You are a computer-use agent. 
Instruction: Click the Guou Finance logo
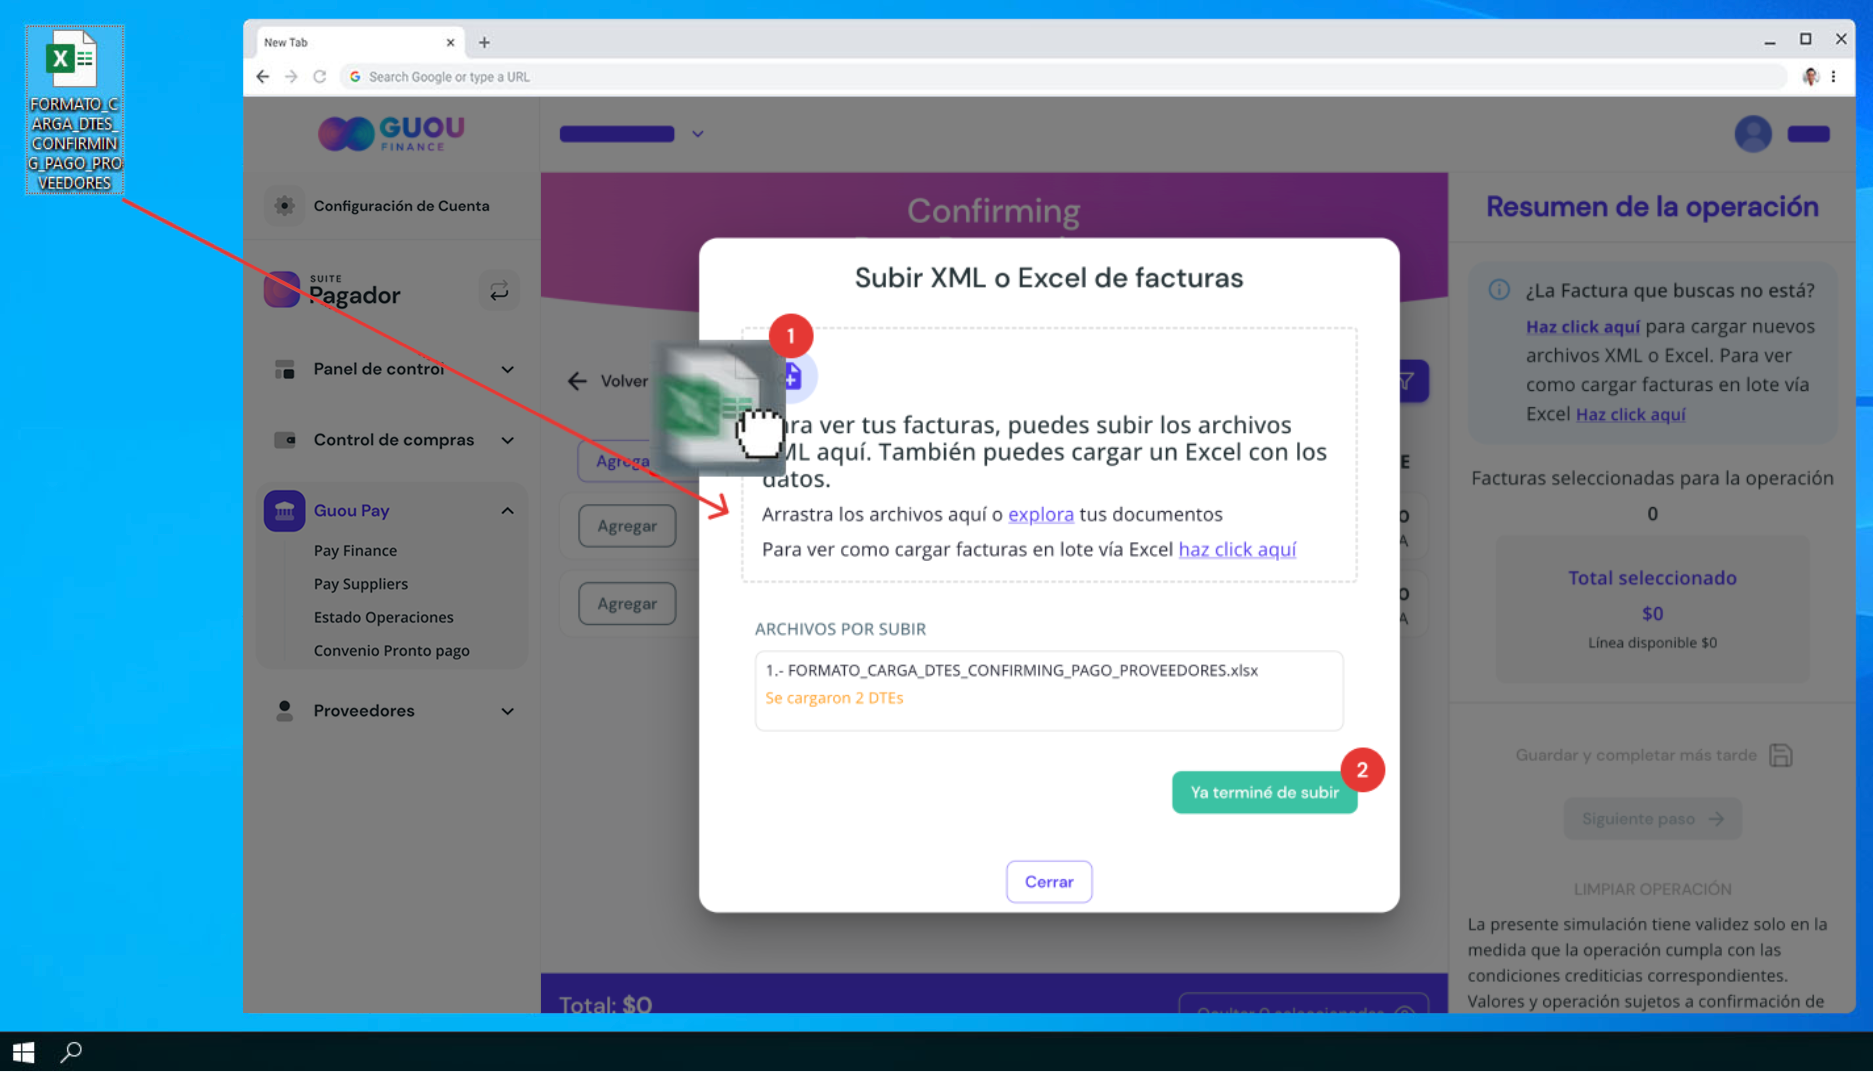[391, 133]
